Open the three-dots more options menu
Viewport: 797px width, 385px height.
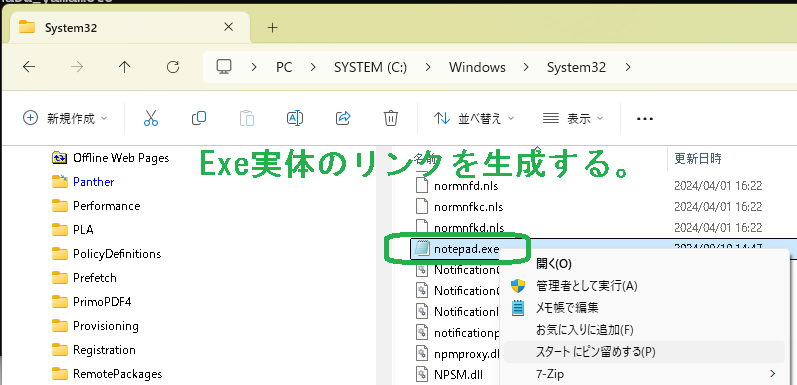coord(645,119)
